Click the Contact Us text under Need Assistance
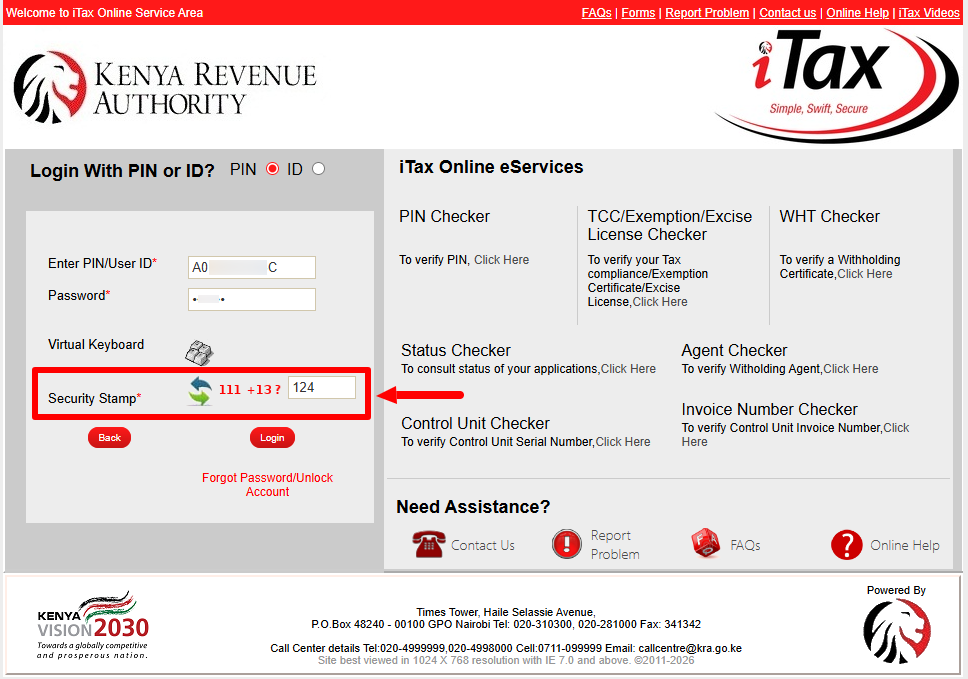Screen dimensions: 968x679 tap(483, 545)
